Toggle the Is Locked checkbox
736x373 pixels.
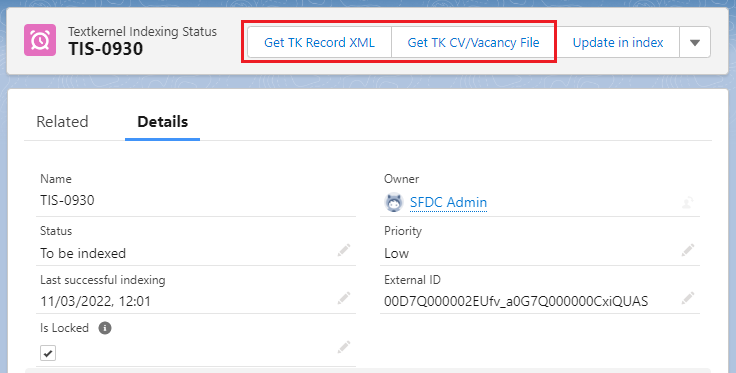(48, 353)
